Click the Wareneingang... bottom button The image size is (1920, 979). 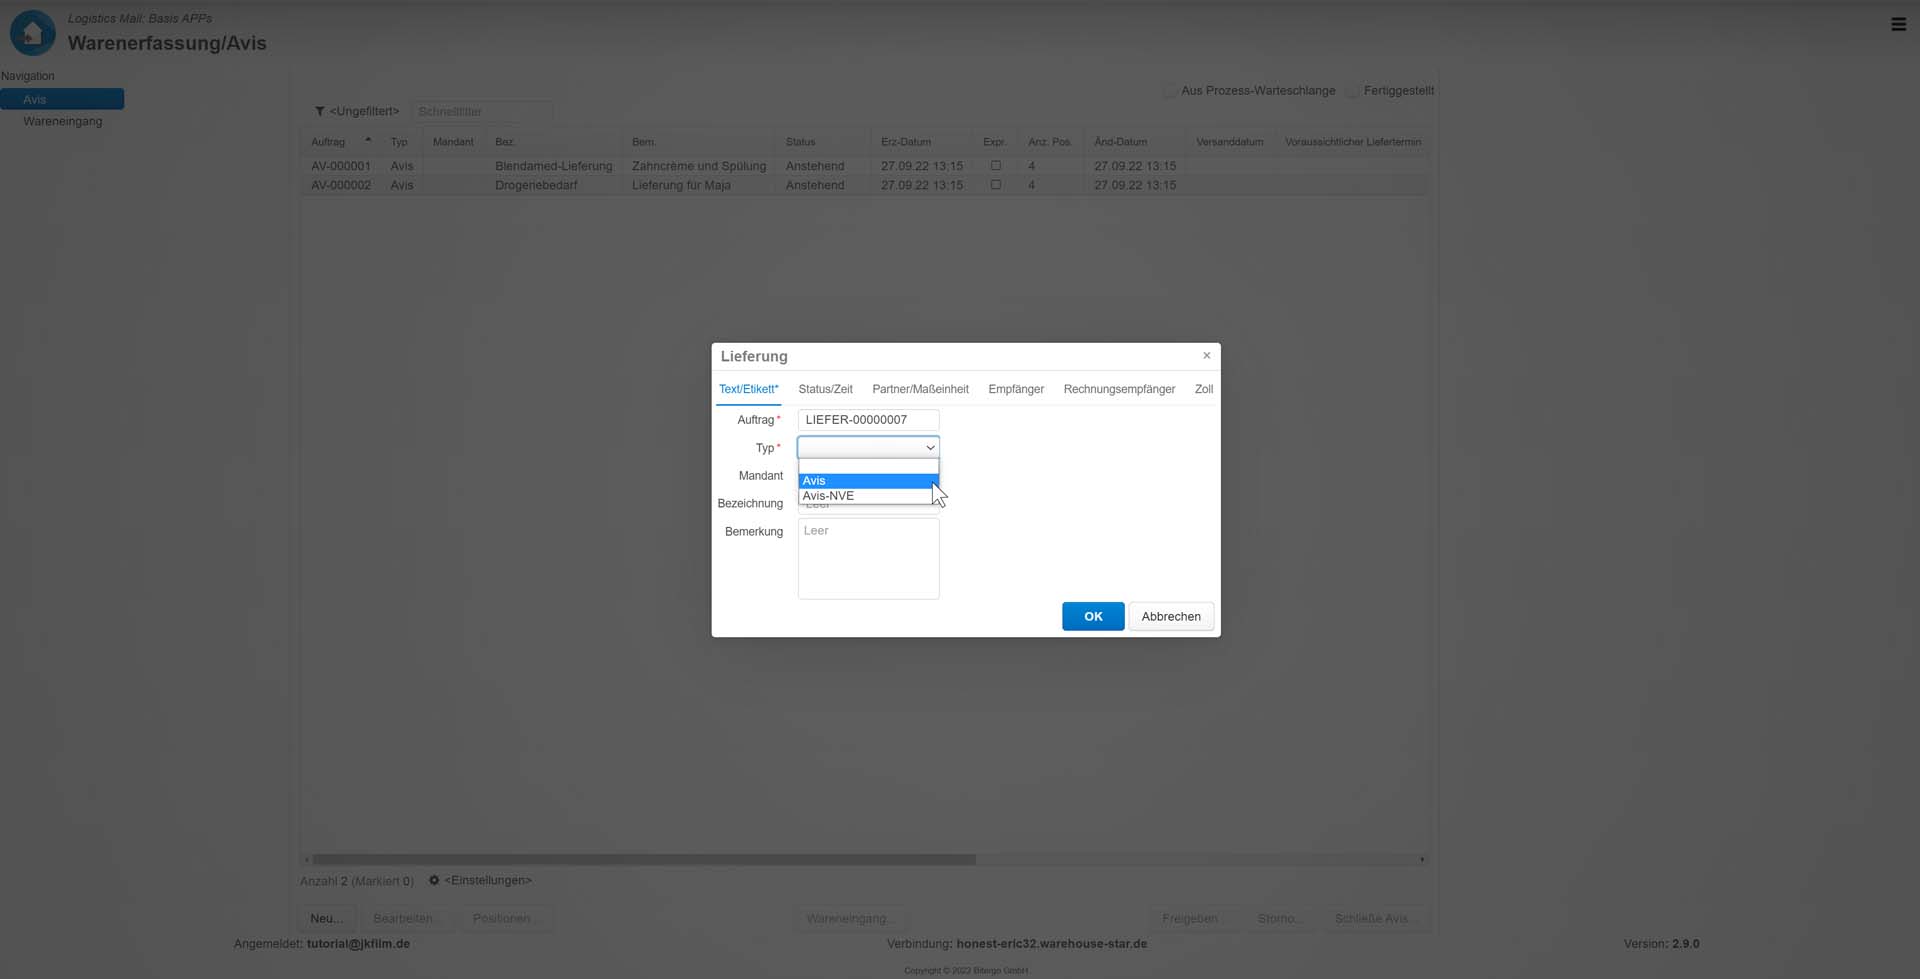pyautogui.click(x=851, y=918)
